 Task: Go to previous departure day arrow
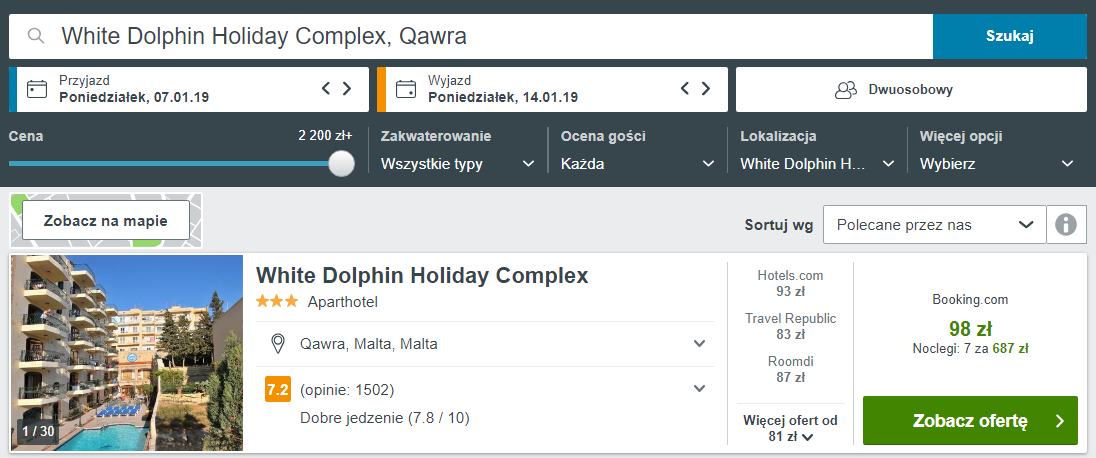685,89
